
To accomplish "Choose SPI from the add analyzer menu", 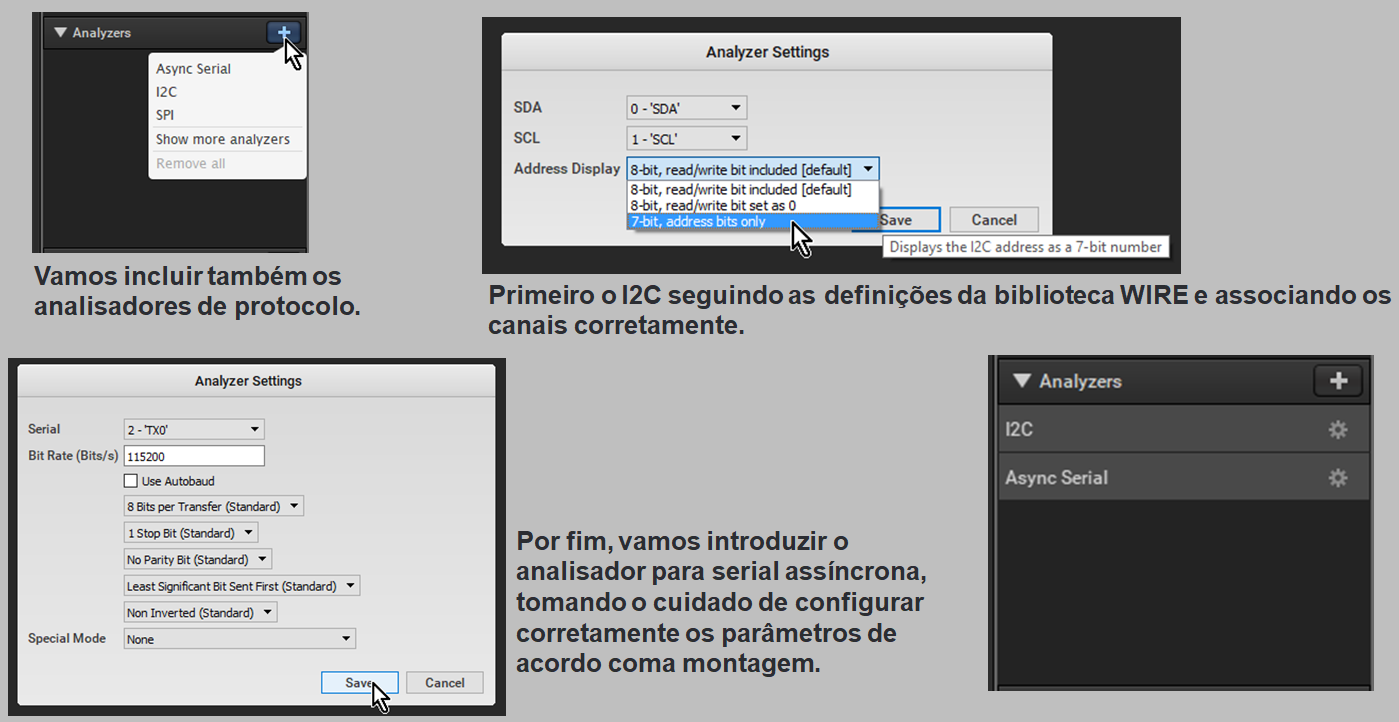I will (165, 115).
